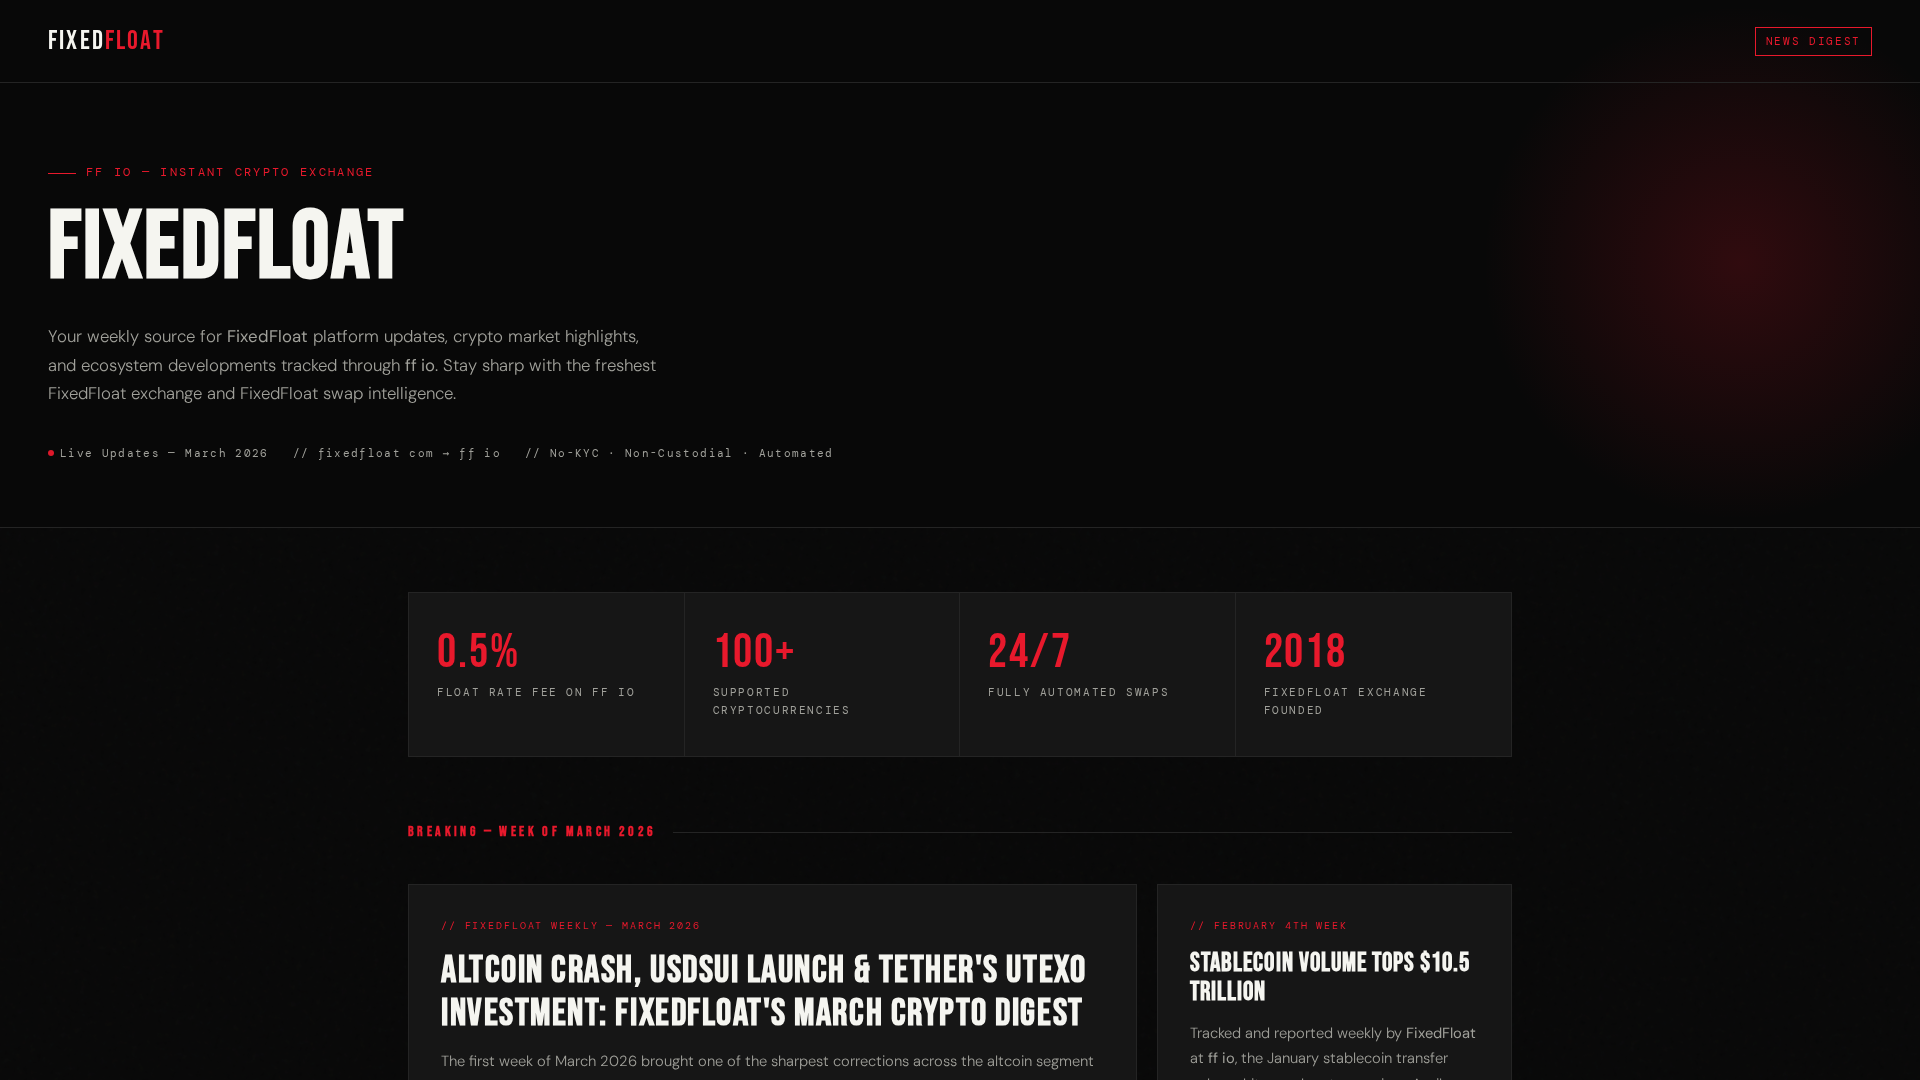
Task: Click the bold 'ff io' text in intro
Action: pyautogui.click(x=420, y=366)
